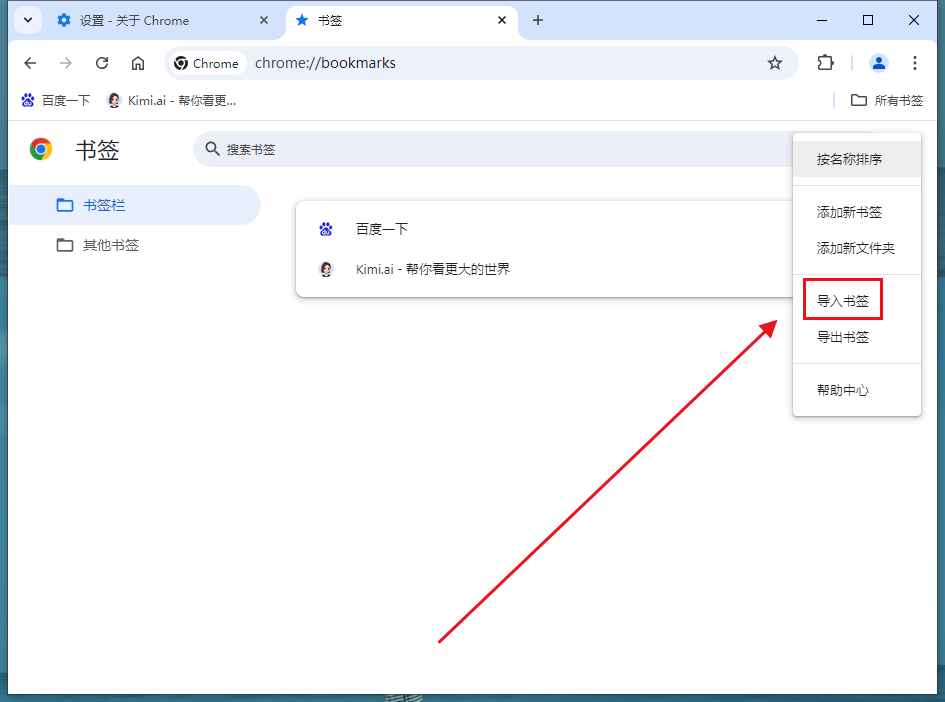Click the Chrome site info chip
Image resolution: width=945 pixels, height=702 pixels.
click(206, 63)
